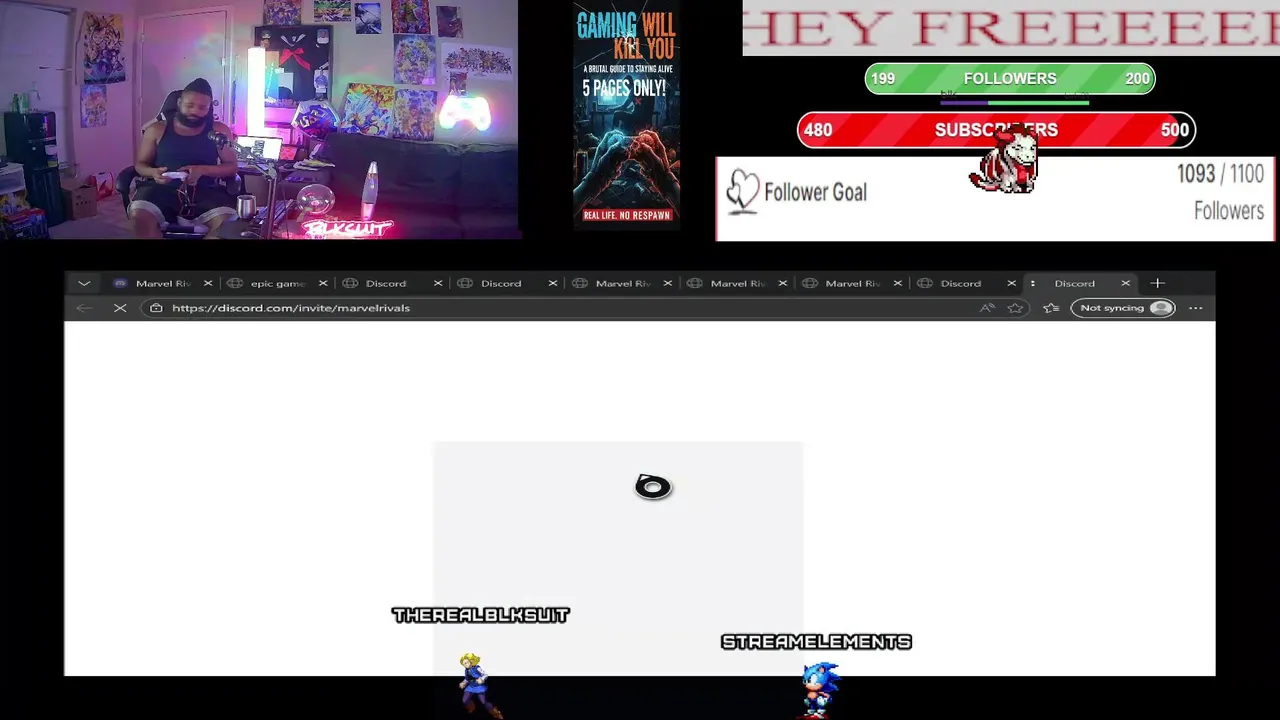Image resolution: width=1280 pixels, height=720 pixels.
Task: Click the STREAMELEMENTS name label
Action: 816,642
